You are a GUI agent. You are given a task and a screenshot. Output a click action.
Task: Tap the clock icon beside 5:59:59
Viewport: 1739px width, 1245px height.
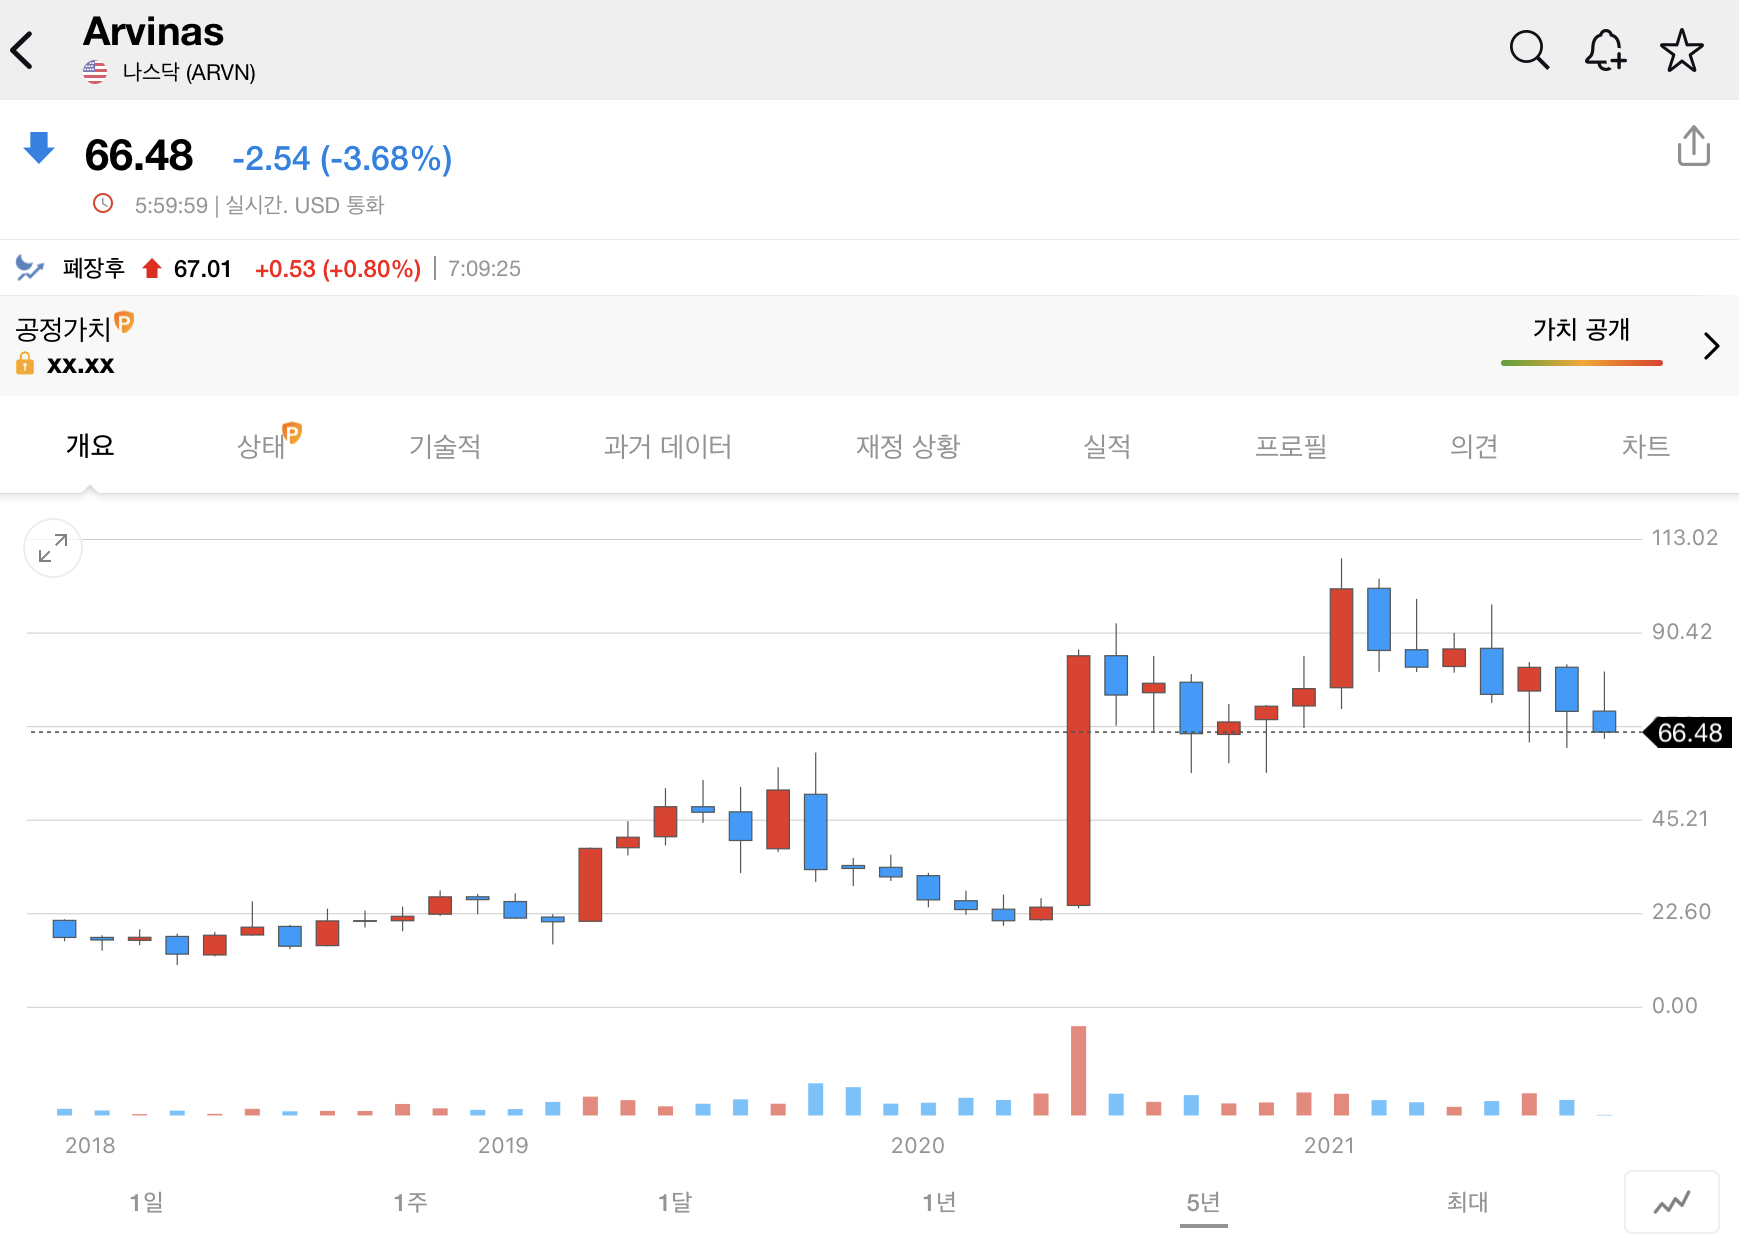(103, 204)
